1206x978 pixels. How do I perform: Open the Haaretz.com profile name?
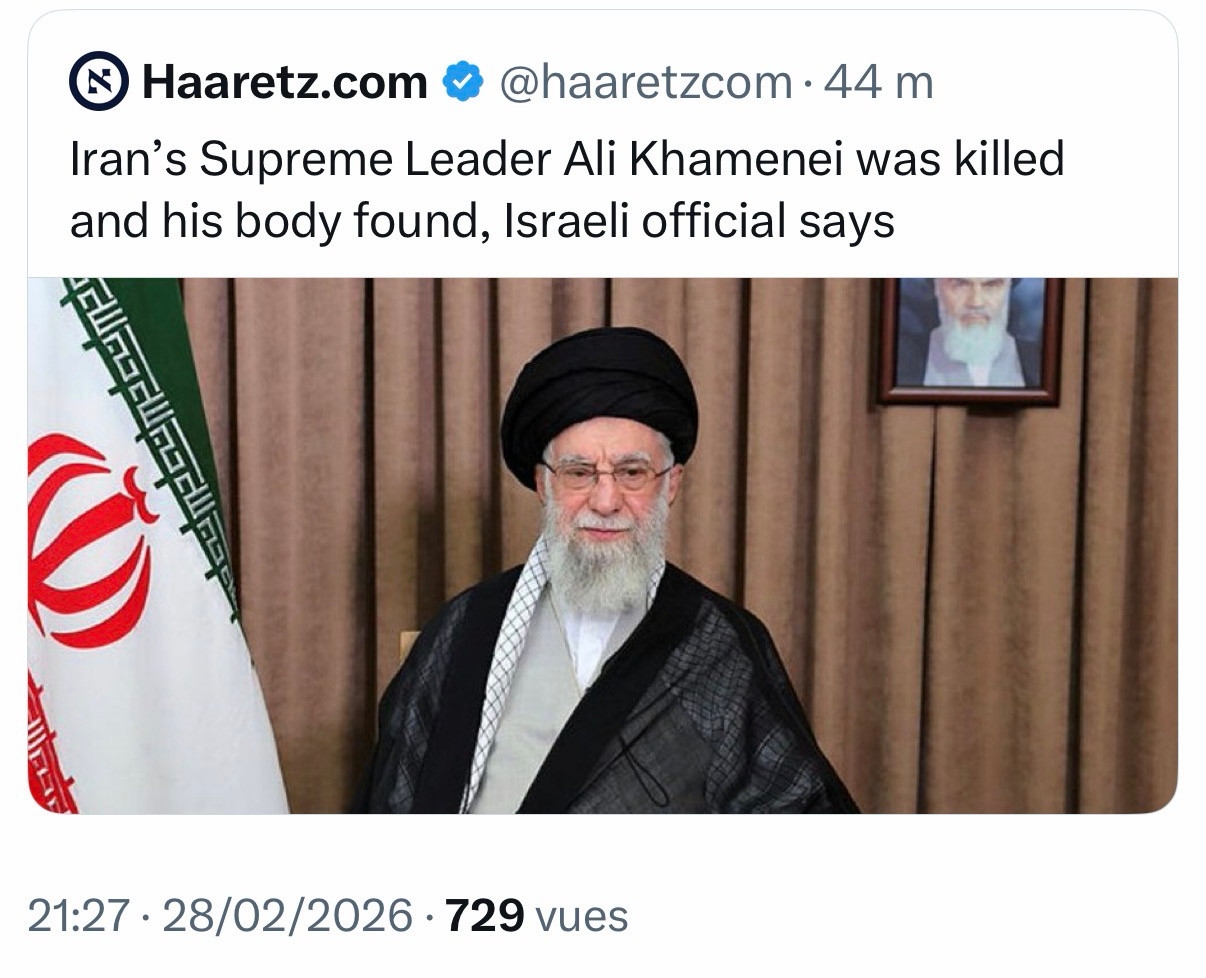(285, 81)
